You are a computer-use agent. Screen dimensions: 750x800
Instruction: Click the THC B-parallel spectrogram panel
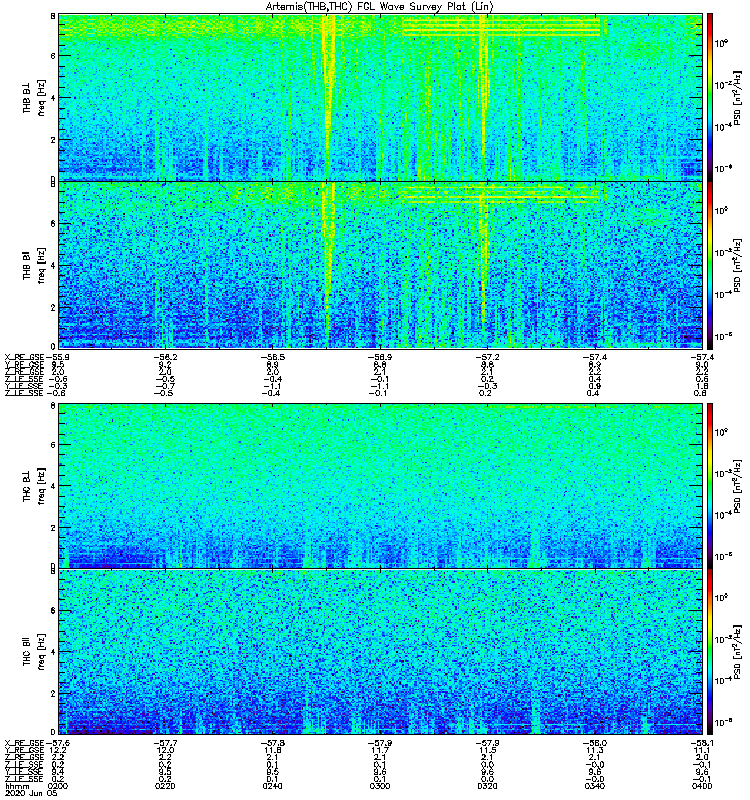click(380, 651)
